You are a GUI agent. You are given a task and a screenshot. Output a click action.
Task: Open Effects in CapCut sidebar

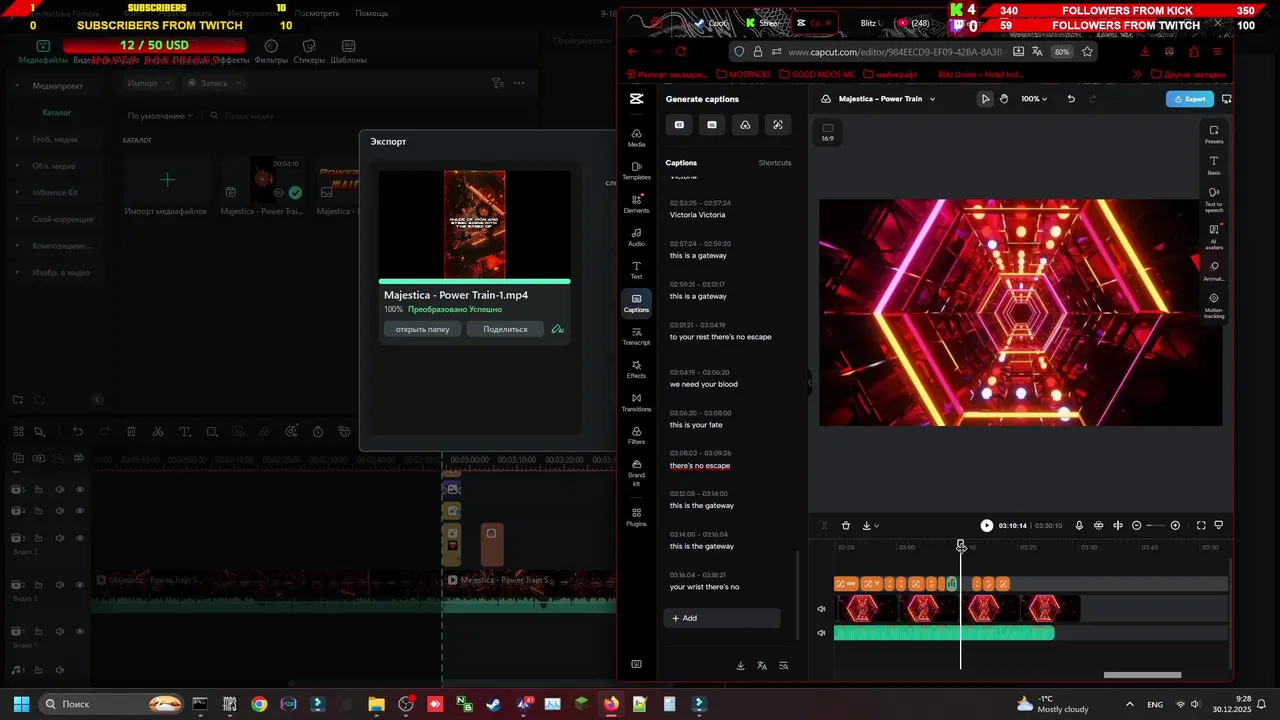tap(636, 369)
